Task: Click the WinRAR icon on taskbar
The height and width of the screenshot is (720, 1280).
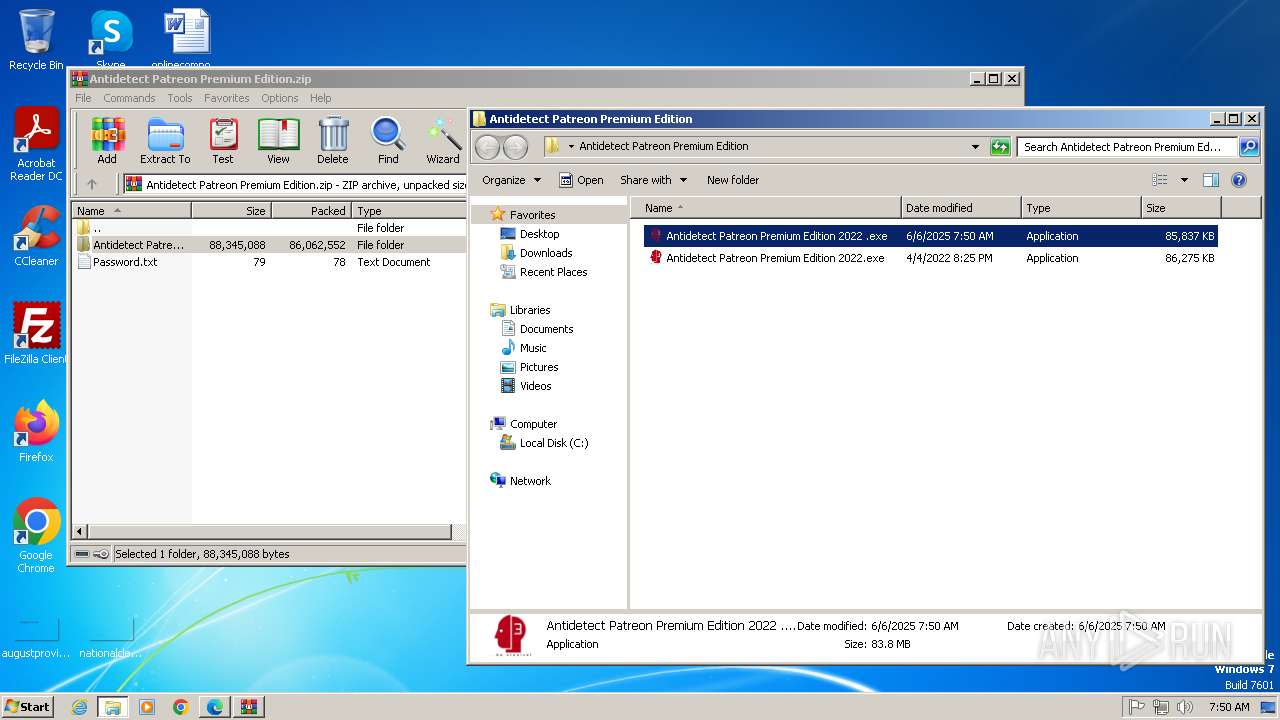Action: (x=249, y=707)
